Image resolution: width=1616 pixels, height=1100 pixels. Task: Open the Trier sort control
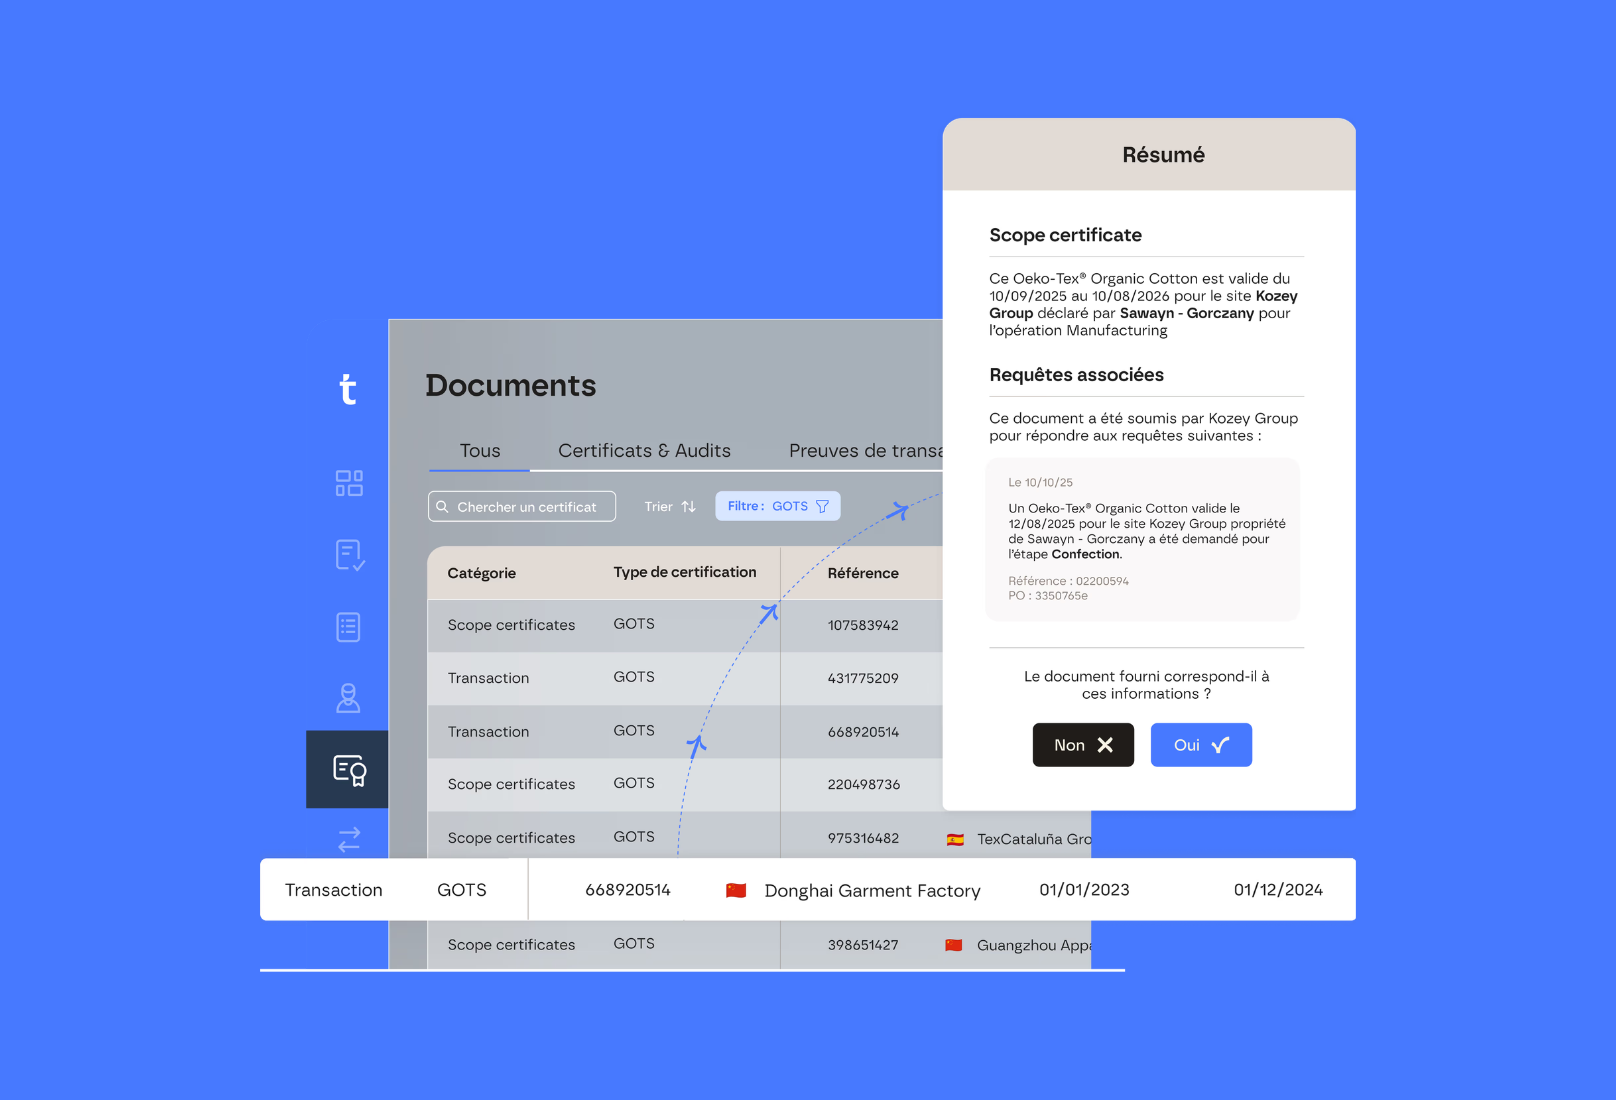coord(669,507)
